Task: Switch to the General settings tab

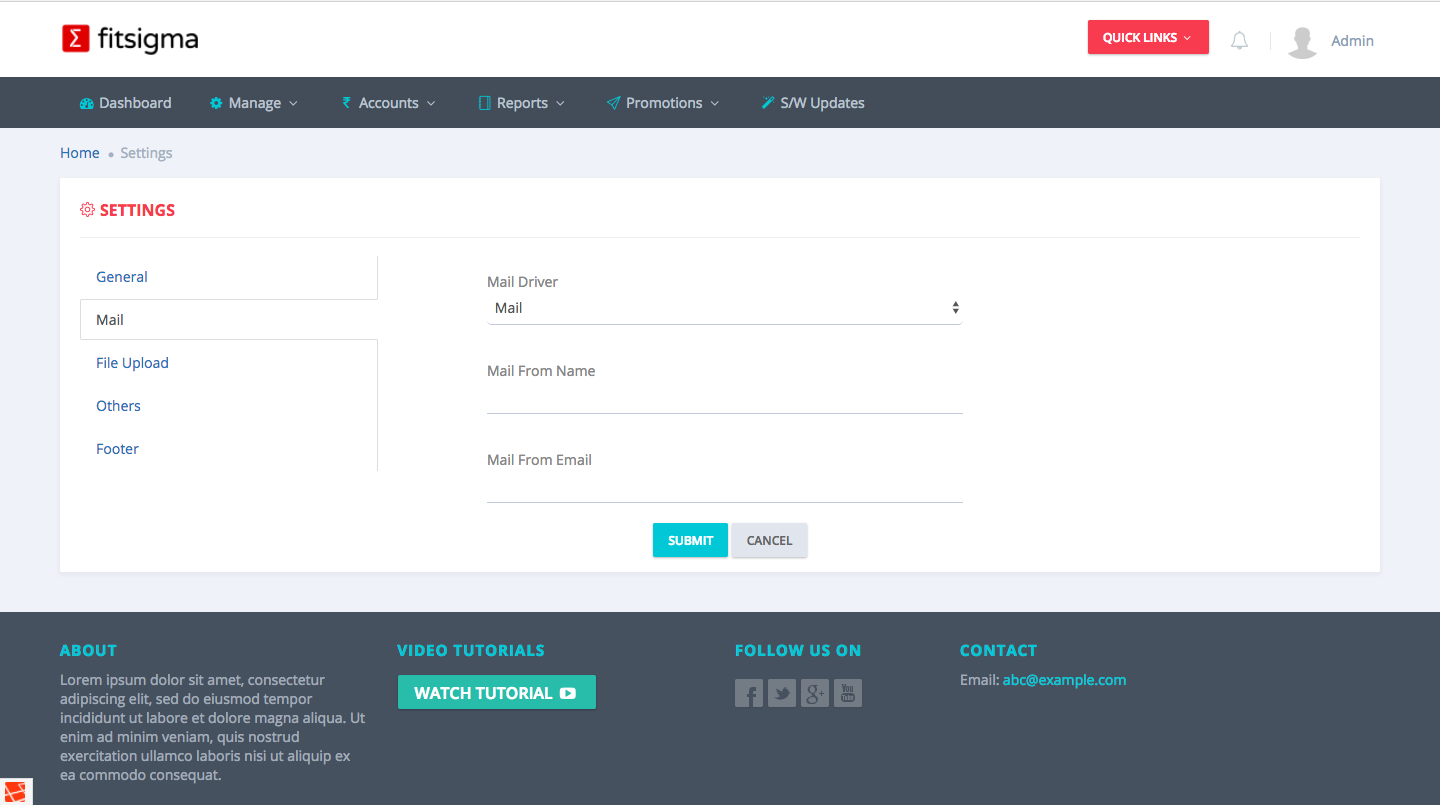Action: tap(122, 277)
